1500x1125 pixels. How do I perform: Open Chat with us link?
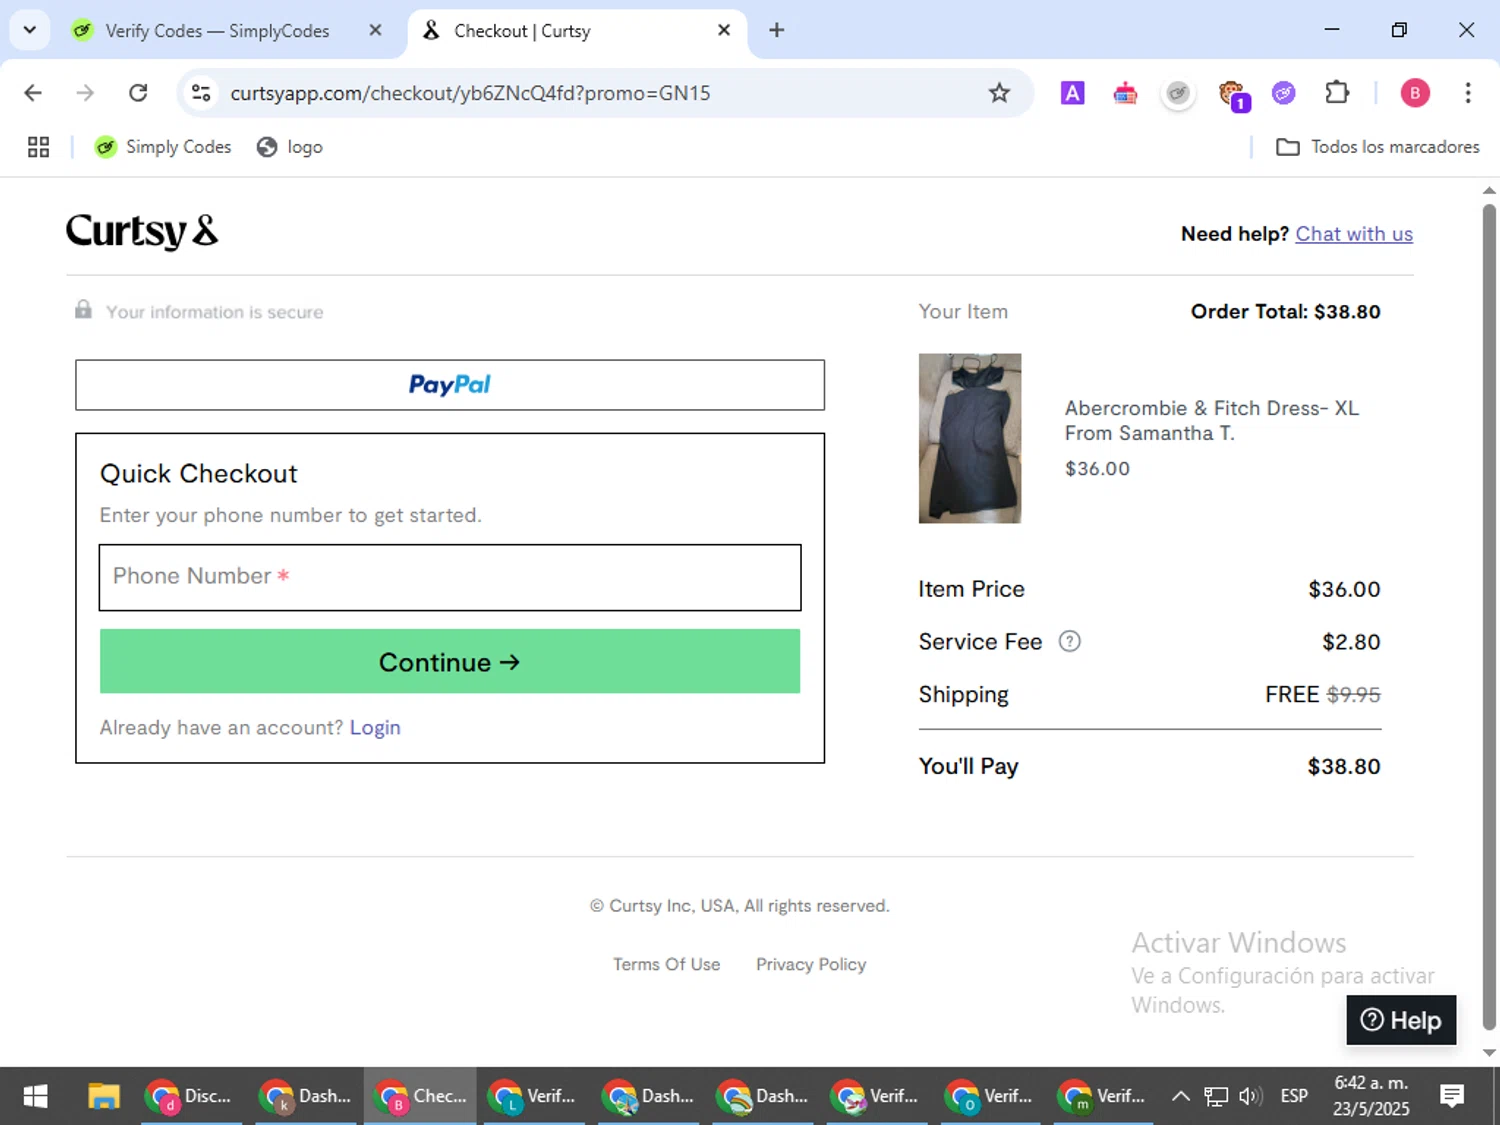pos(1354,234)
